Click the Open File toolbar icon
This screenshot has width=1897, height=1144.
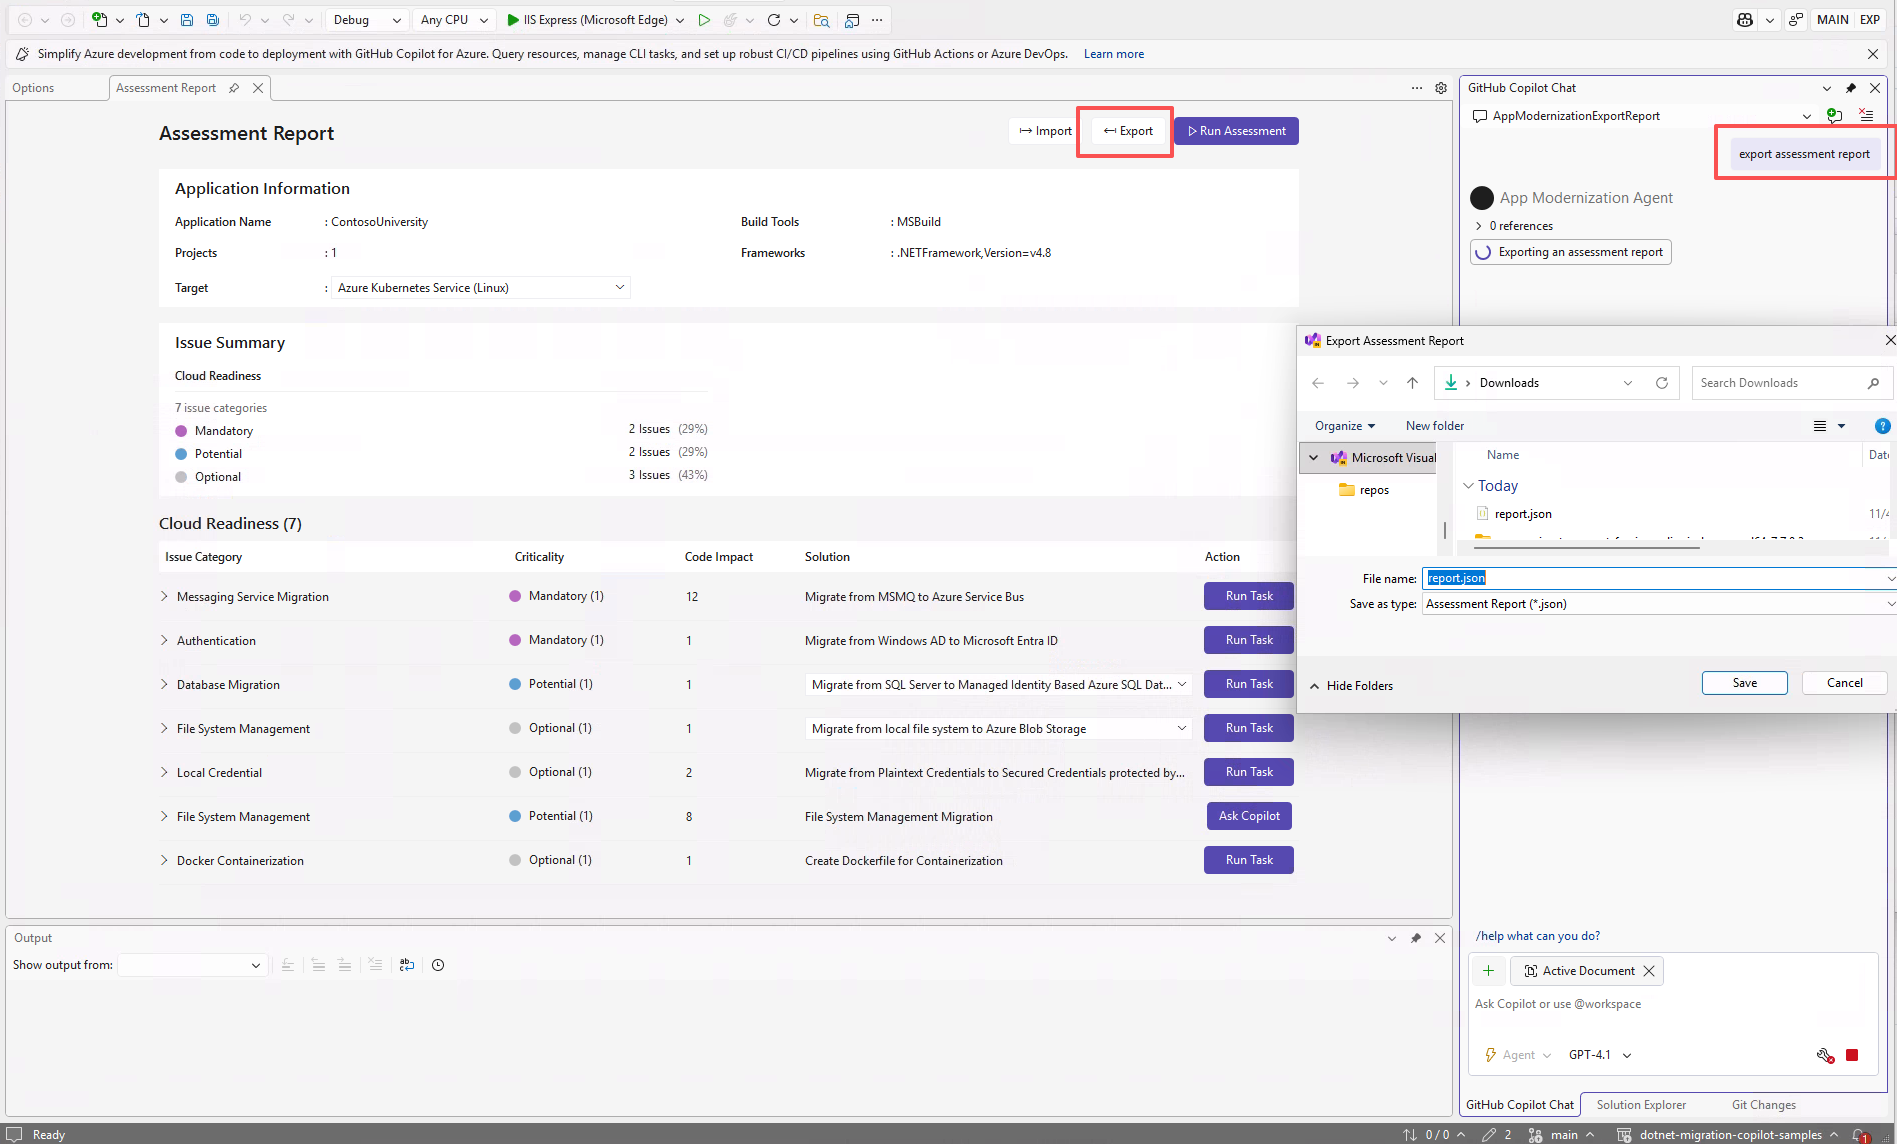143,20
